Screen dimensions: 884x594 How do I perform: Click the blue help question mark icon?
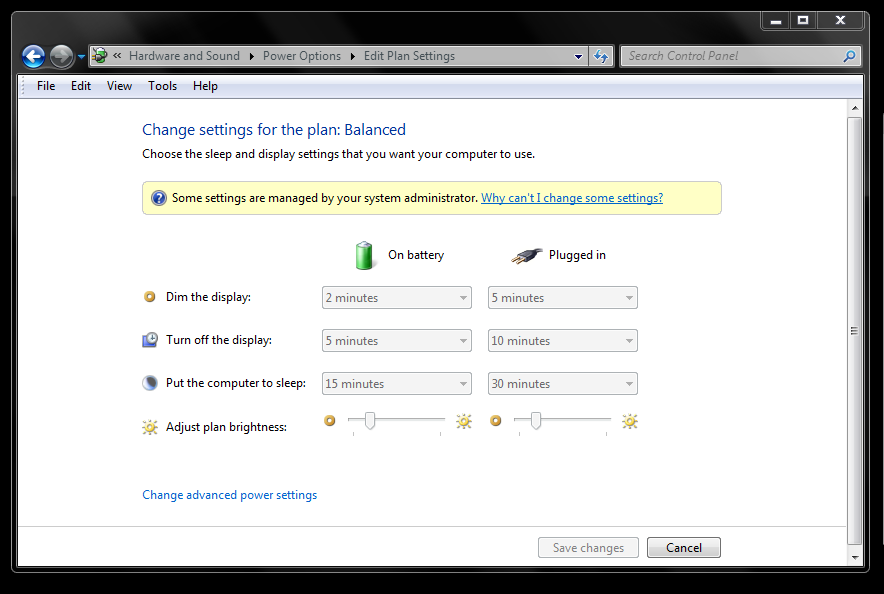(159, 198)
